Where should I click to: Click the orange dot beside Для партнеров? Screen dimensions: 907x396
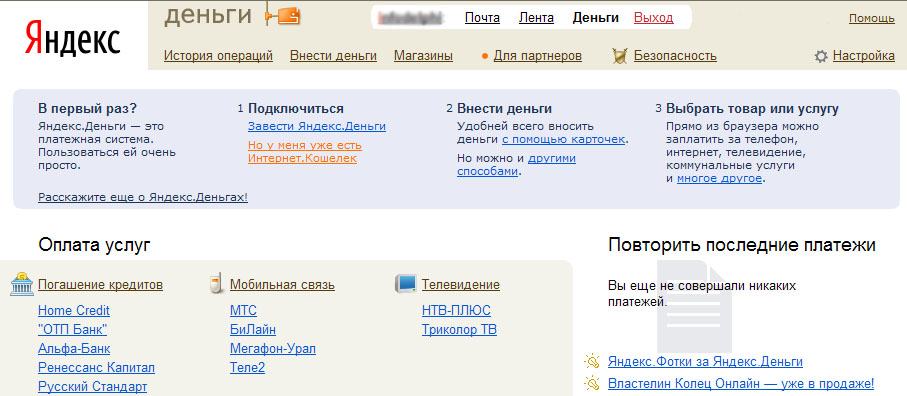485,57
